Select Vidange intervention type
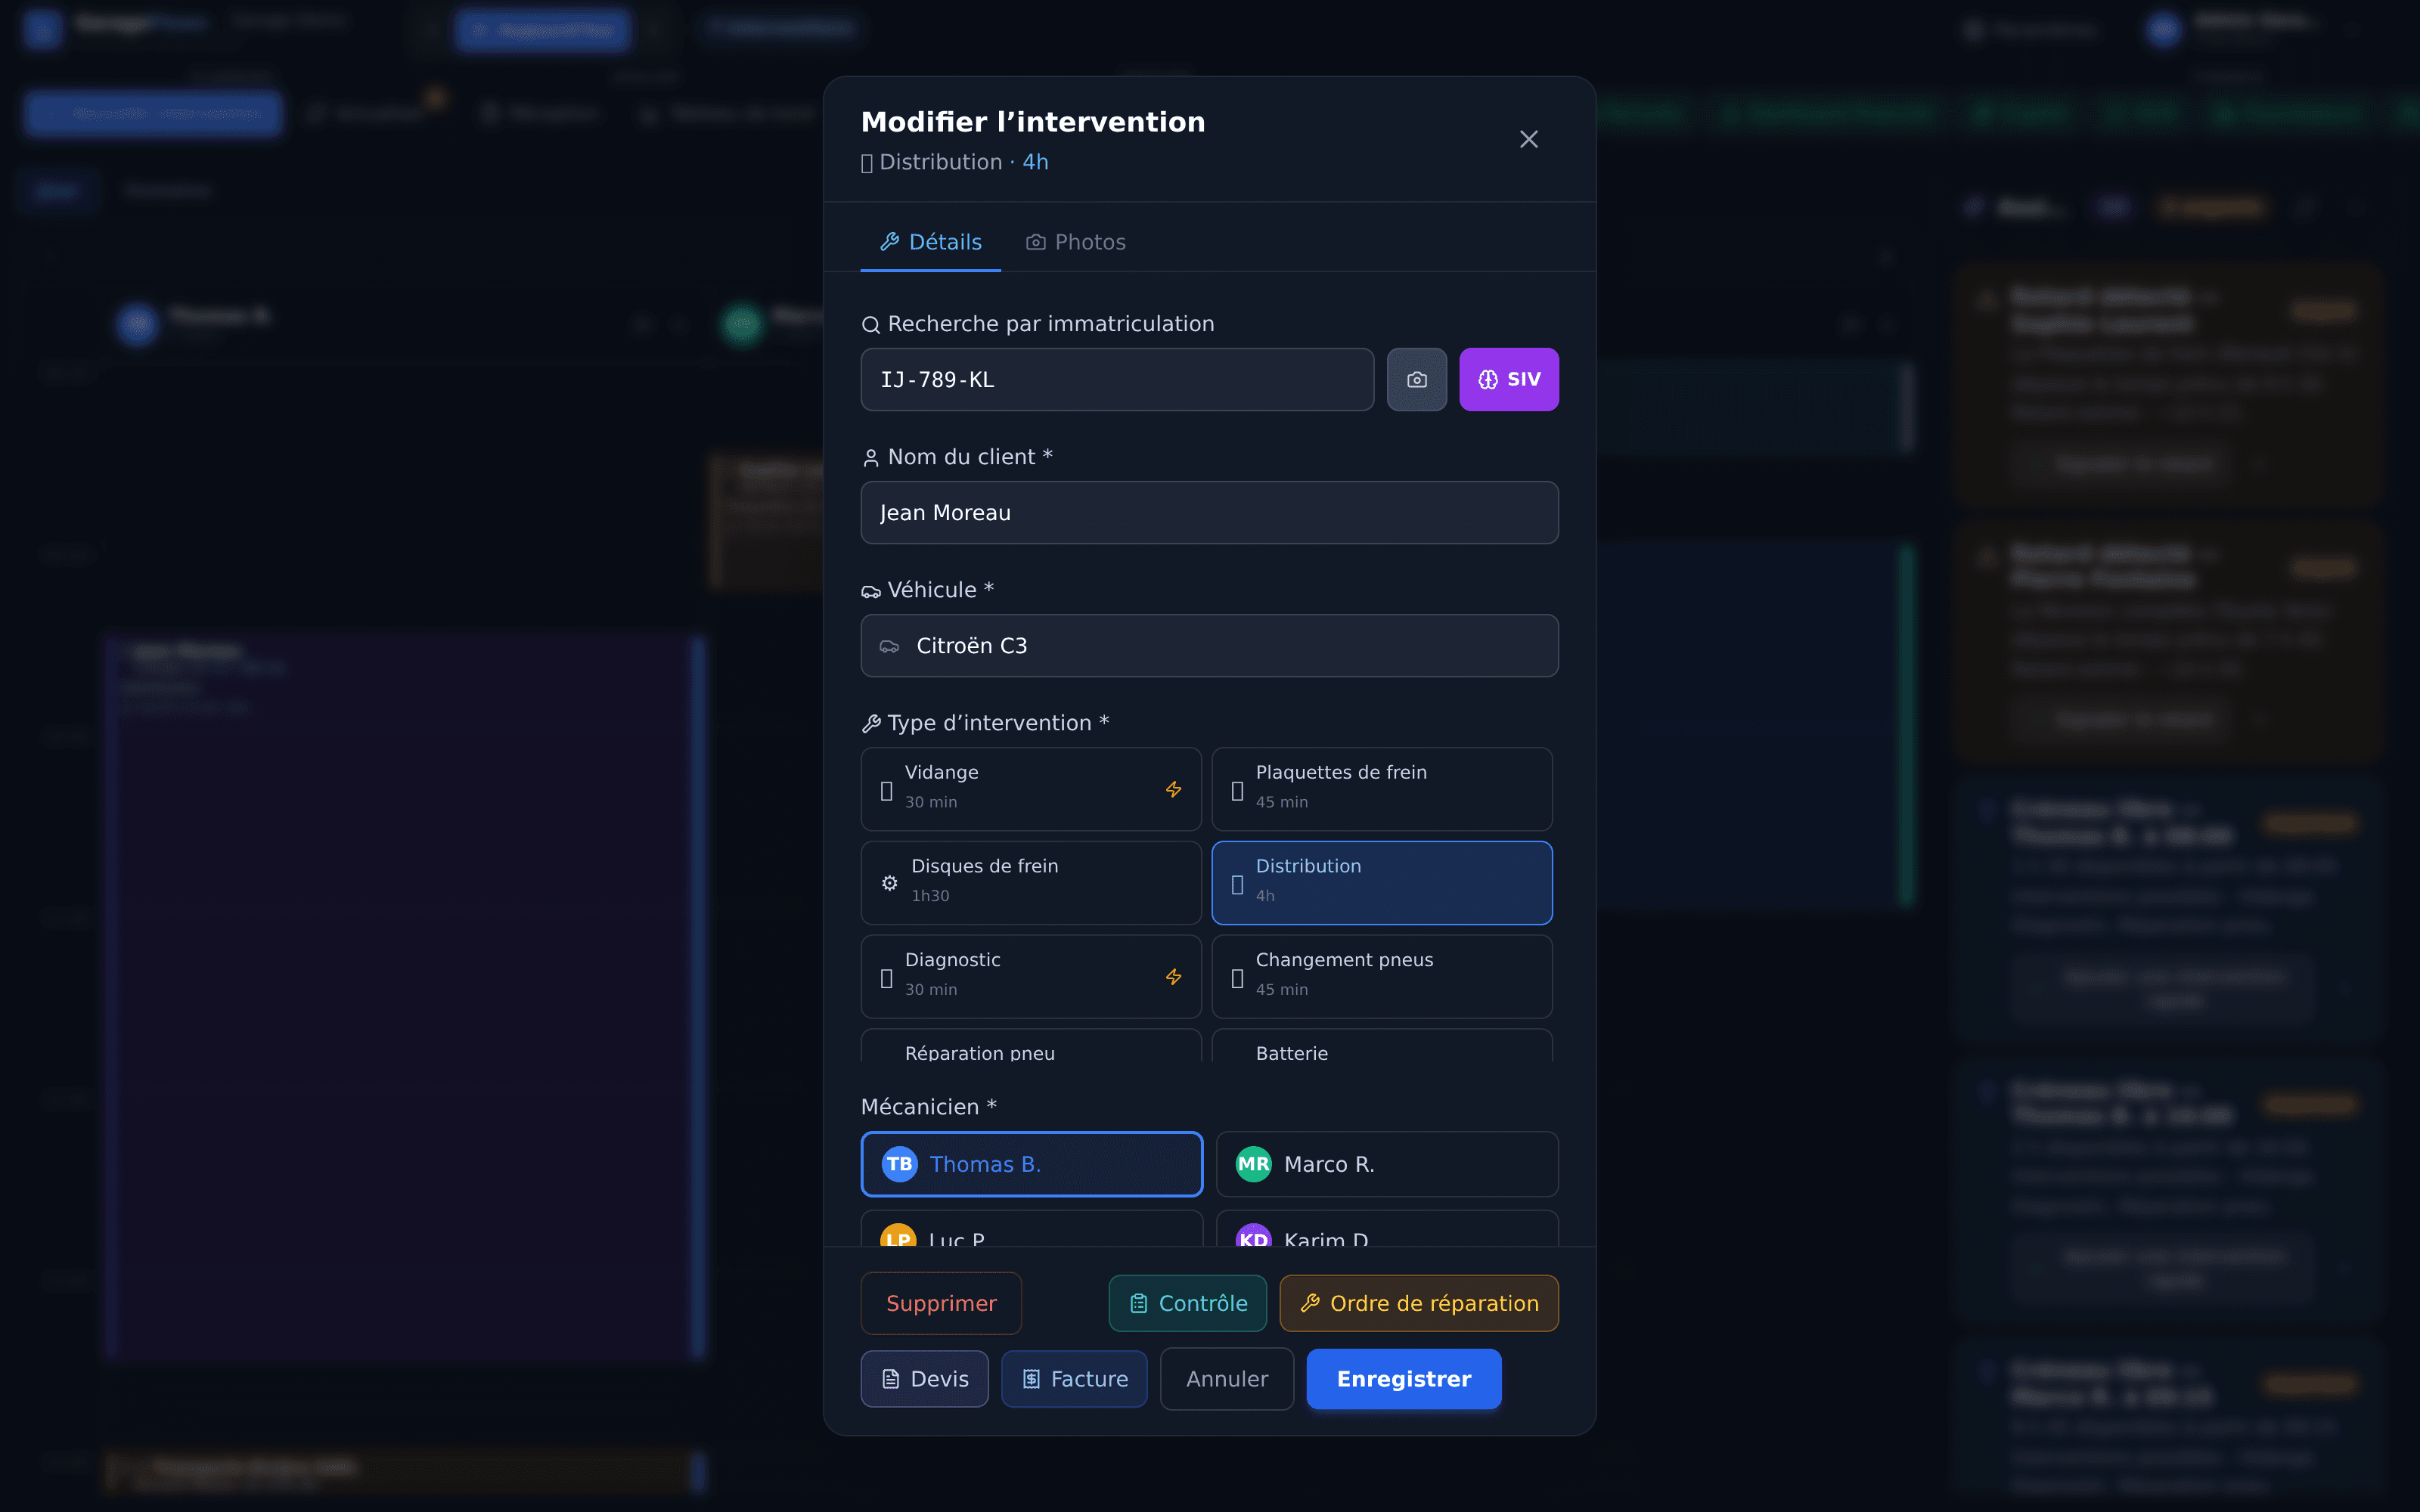The width and height of the screenshot is (2420, 1512). (1030, 788)
